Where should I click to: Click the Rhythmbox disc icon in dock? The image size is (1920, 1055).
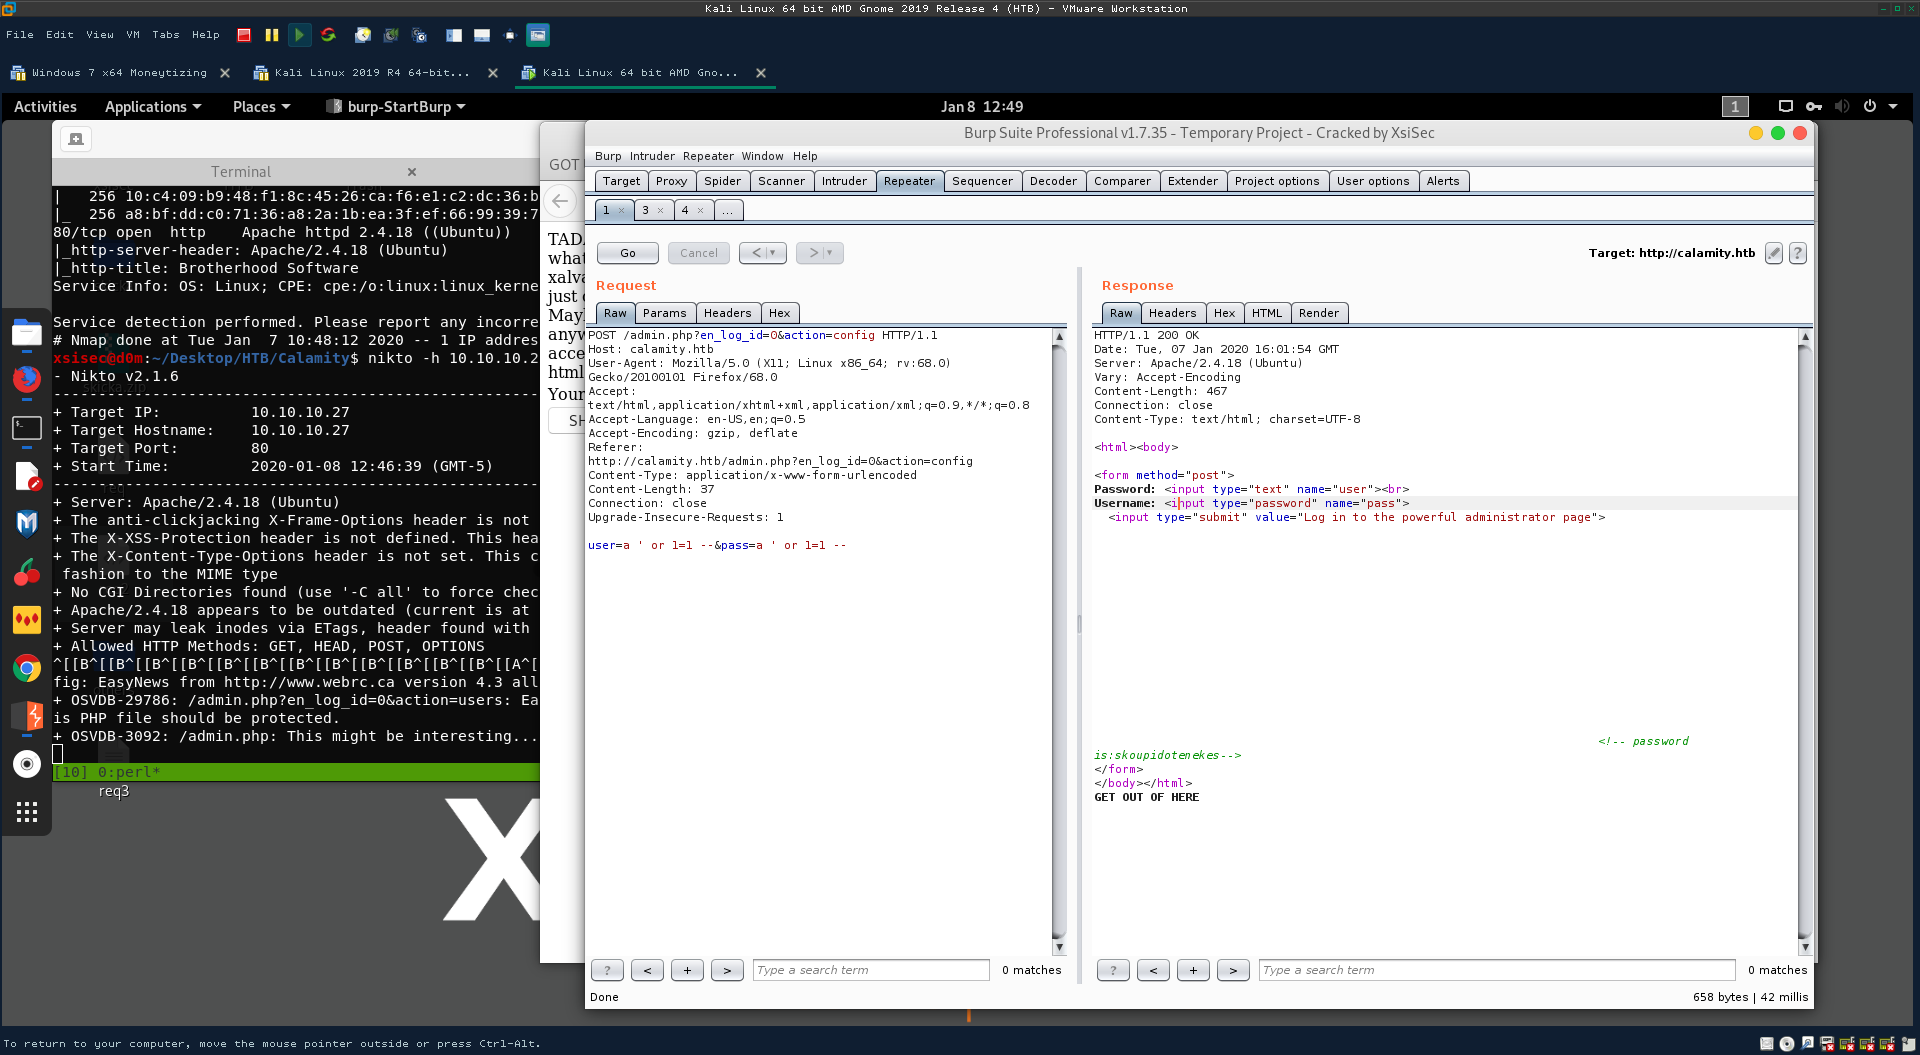27,764
